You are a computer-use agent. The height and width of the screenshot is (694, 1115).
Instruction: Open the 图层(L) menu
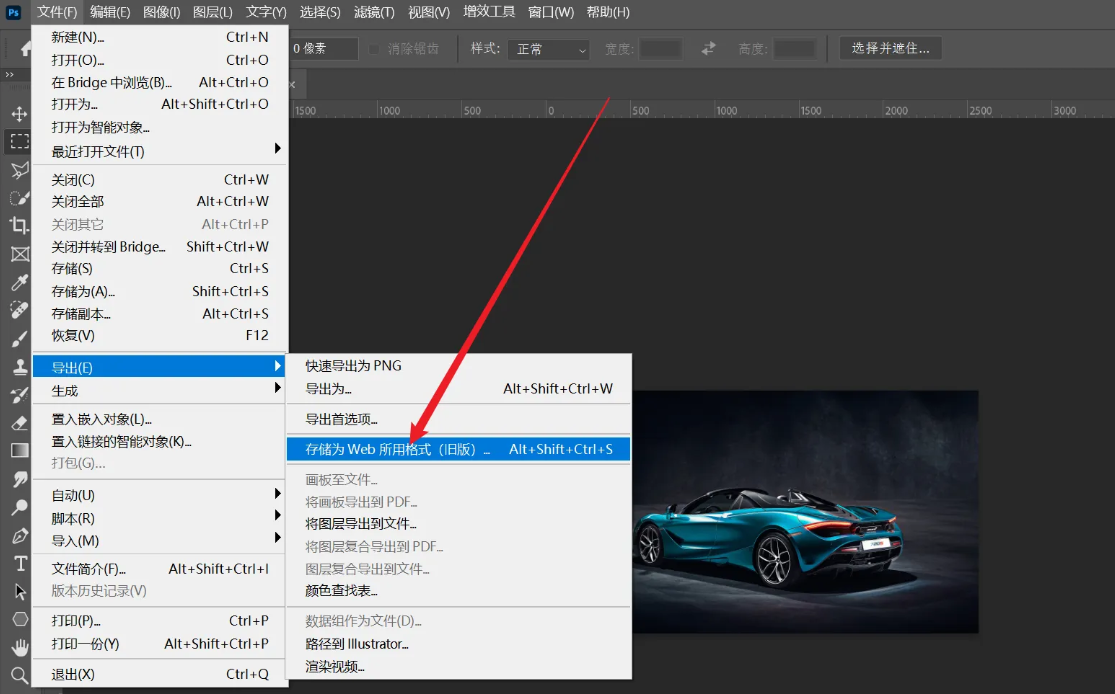(213, 12)
